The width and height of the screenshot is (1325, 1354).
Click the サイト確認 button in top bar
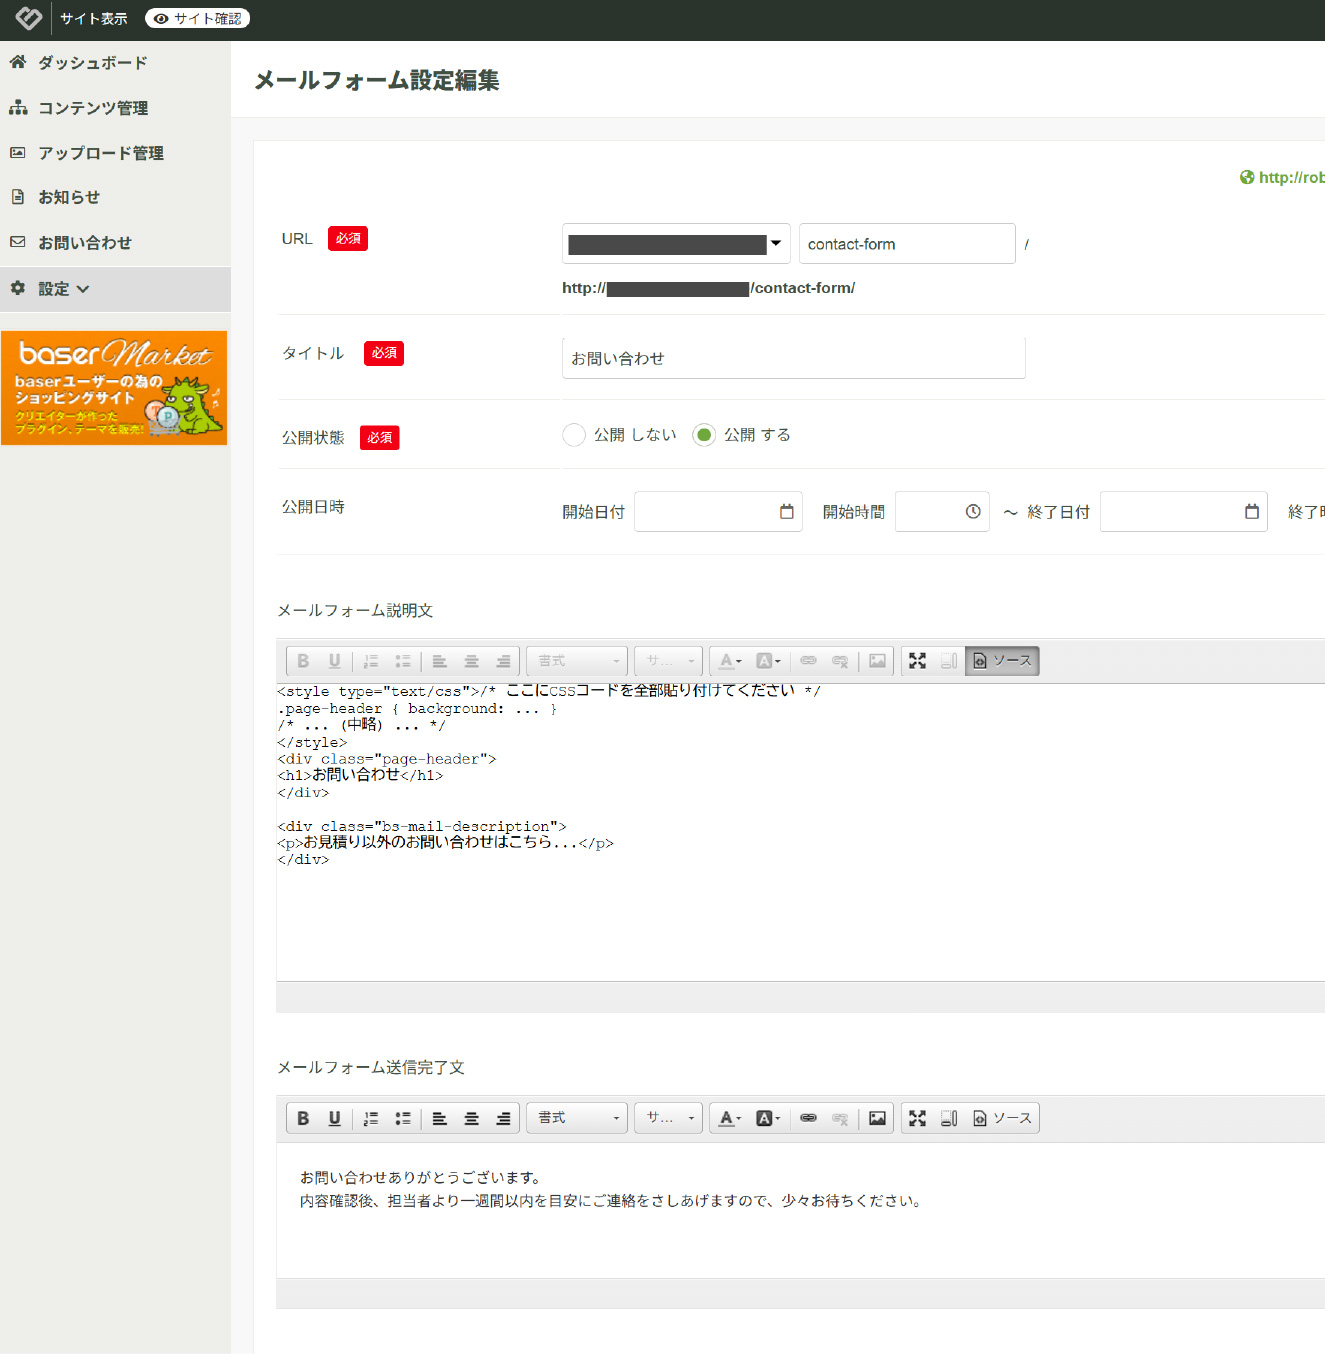197,19
